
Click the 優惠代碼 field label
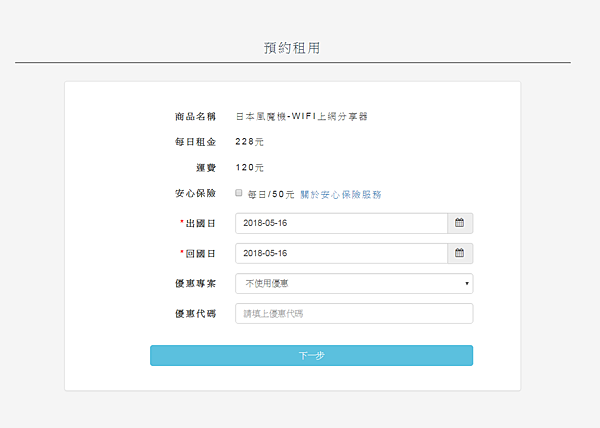(x=195, y=314)
